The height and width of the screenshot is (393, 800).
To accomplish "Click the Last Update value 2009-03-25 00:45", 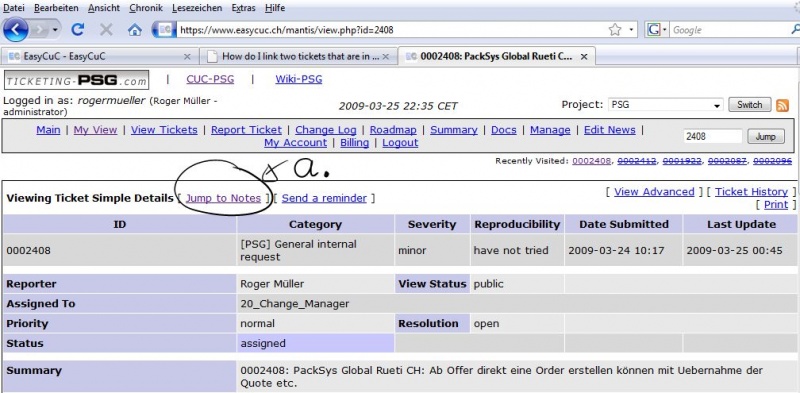I will [x=734, y=251].
